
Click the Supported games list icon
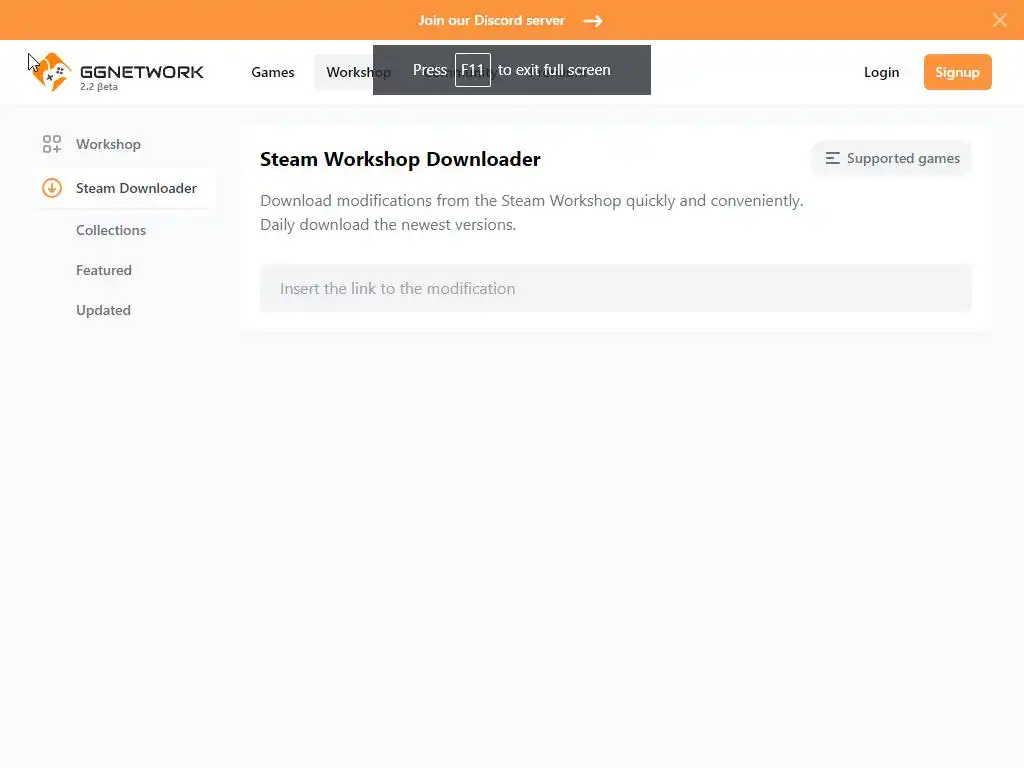832,158
